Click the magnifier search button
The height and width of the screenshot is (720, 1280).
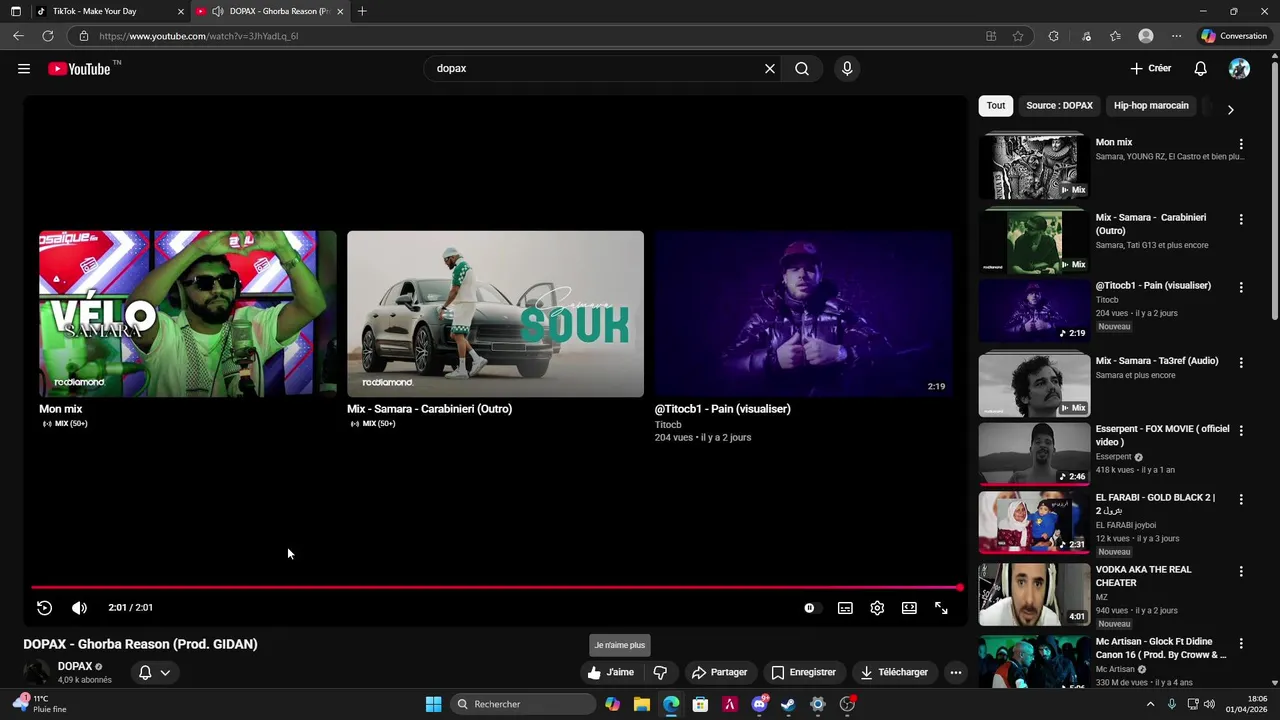point(802,69)
